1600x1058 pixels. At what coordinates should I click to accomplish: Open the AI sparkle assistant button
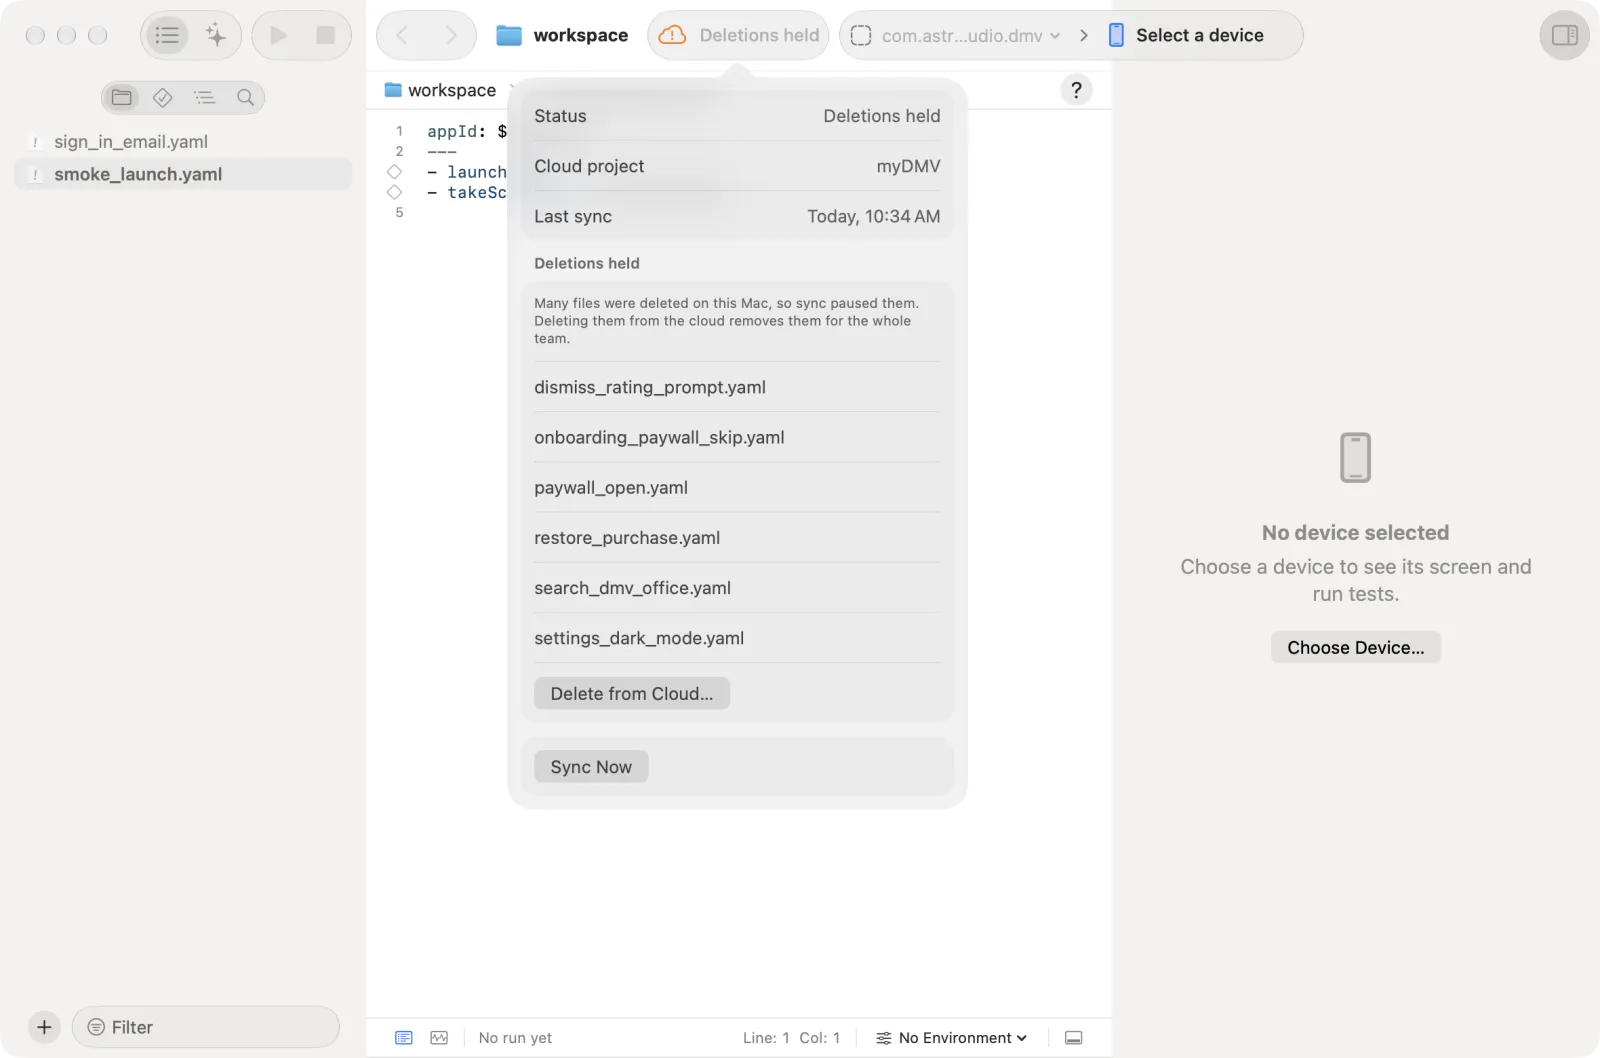coord(216,36)
